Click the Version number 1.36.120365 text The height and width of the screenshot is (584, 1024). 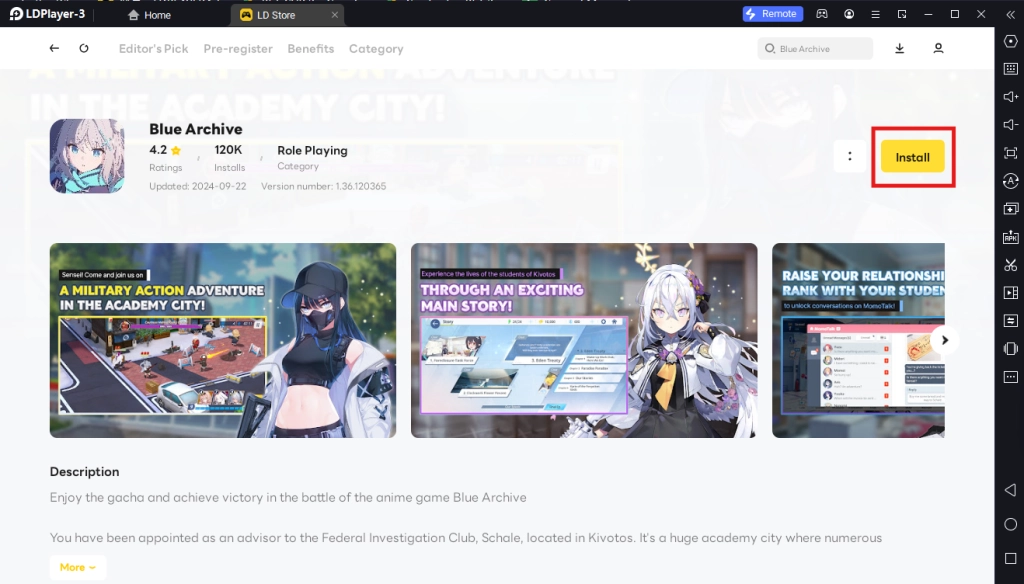[323, 186]
